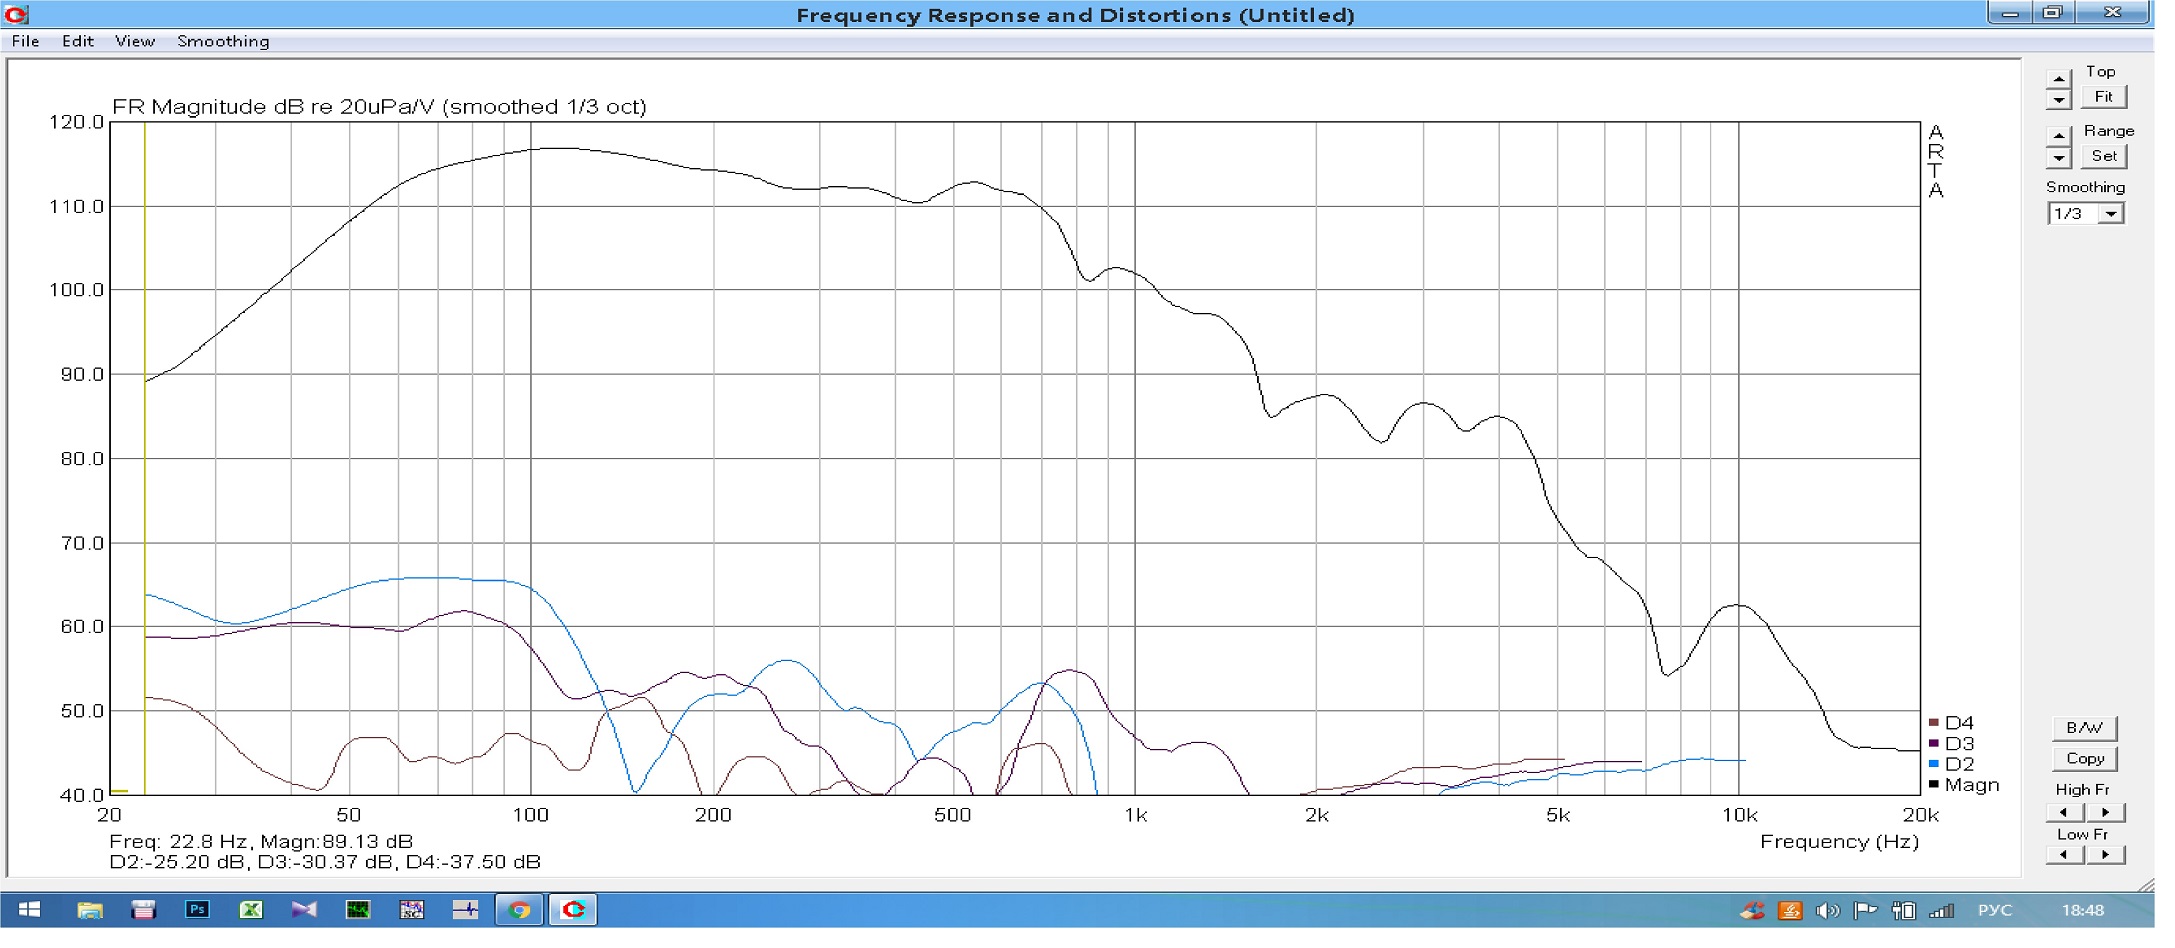The image size is (2175, 948).
Task: Launch Excel from the taskbar
Action: click(250, 909)
